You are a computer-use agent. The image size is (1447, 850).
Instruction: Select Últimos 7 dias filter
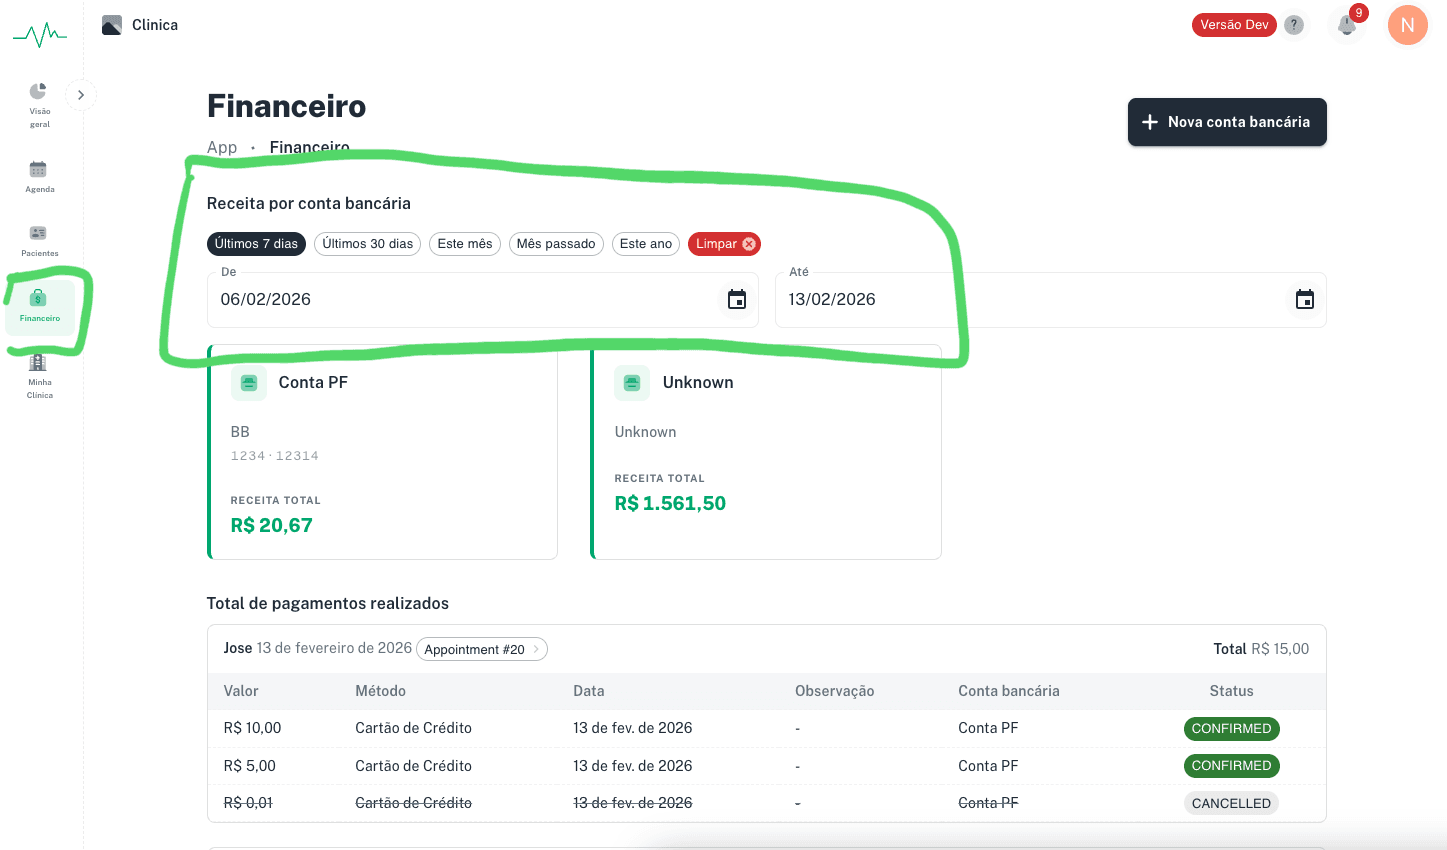pos(256,244)
